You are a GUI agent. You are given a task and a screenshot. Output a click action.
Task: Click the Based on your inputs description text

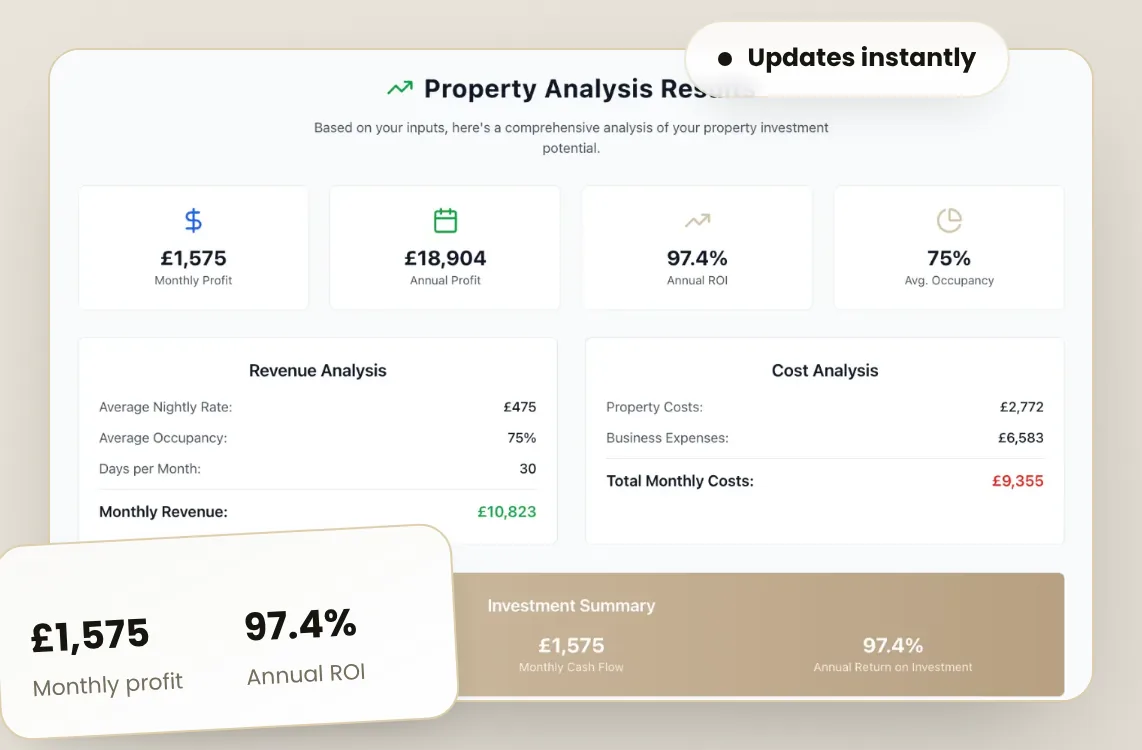(x=571, y=138)
